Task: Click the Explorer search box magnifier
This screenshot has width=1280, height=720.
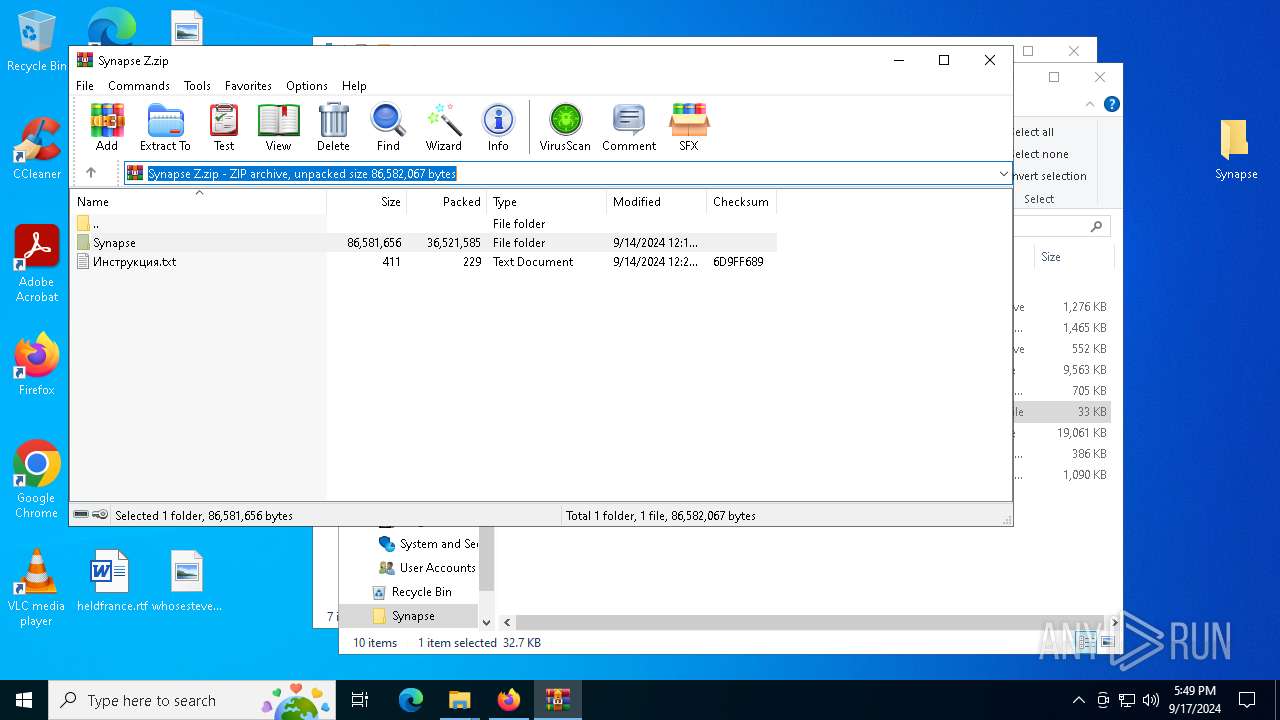Action: tap(1097, 227)
